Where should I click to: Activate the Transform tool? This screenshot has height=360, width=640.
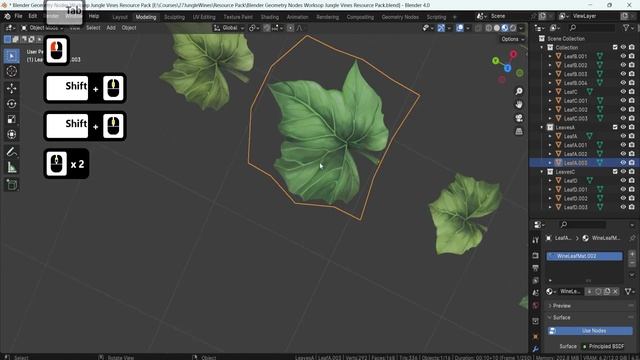coord(11,135)
